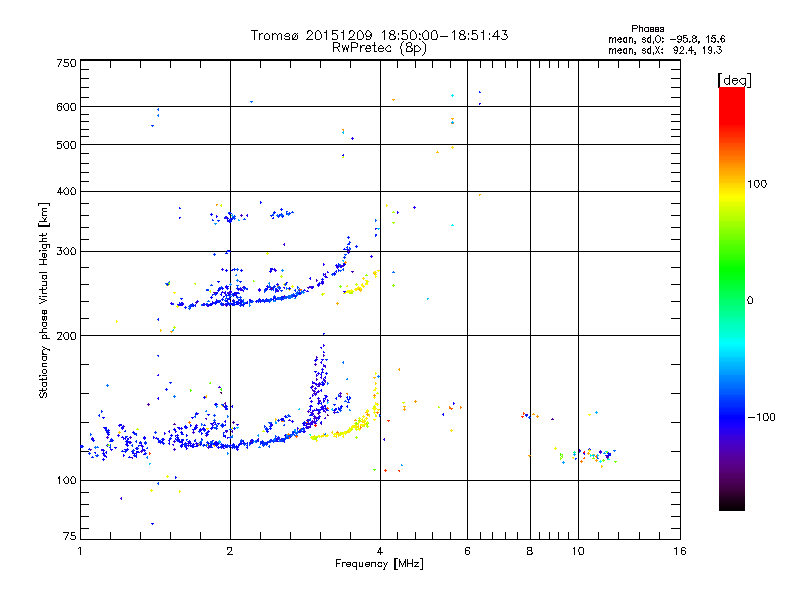Select the "mean, sd,O: -95.8, 15.6" line
Viewport: 800px width, 600px height.
[x=666, y=39]
